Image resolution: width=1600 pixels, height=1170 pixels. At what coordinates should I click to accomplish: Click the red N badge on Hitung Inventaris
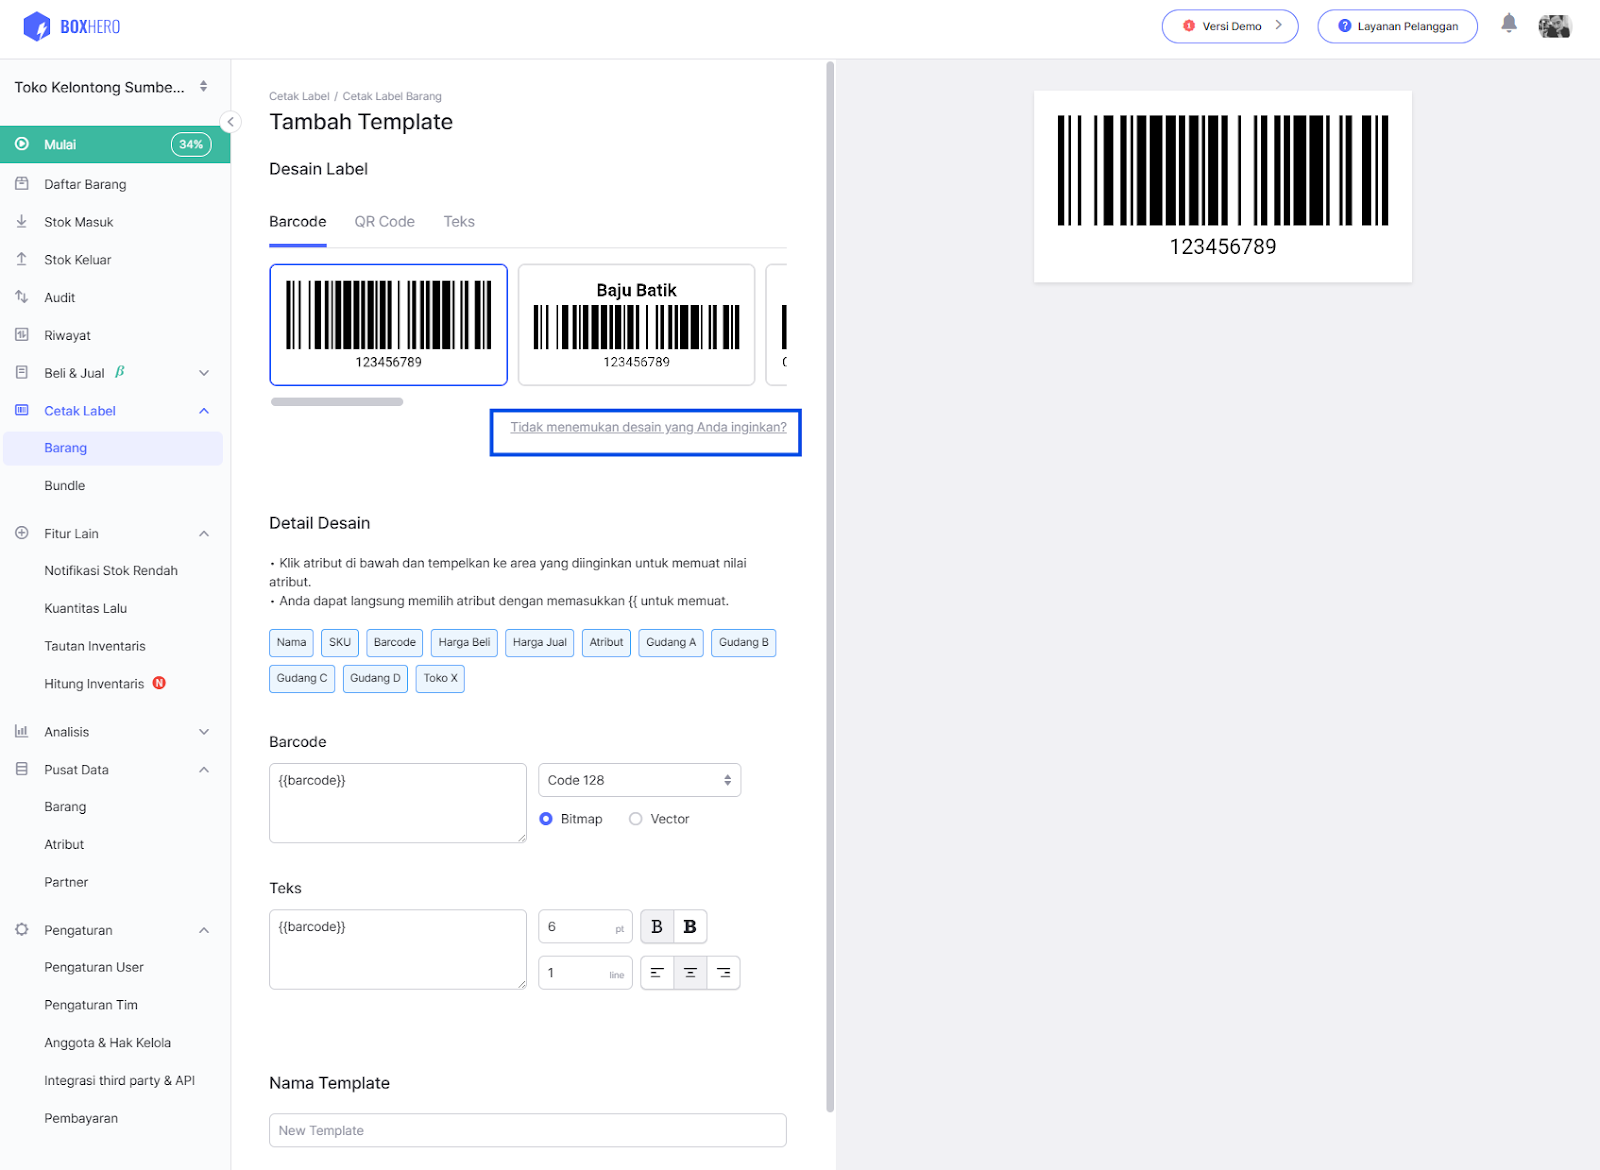tap(159, 683)
